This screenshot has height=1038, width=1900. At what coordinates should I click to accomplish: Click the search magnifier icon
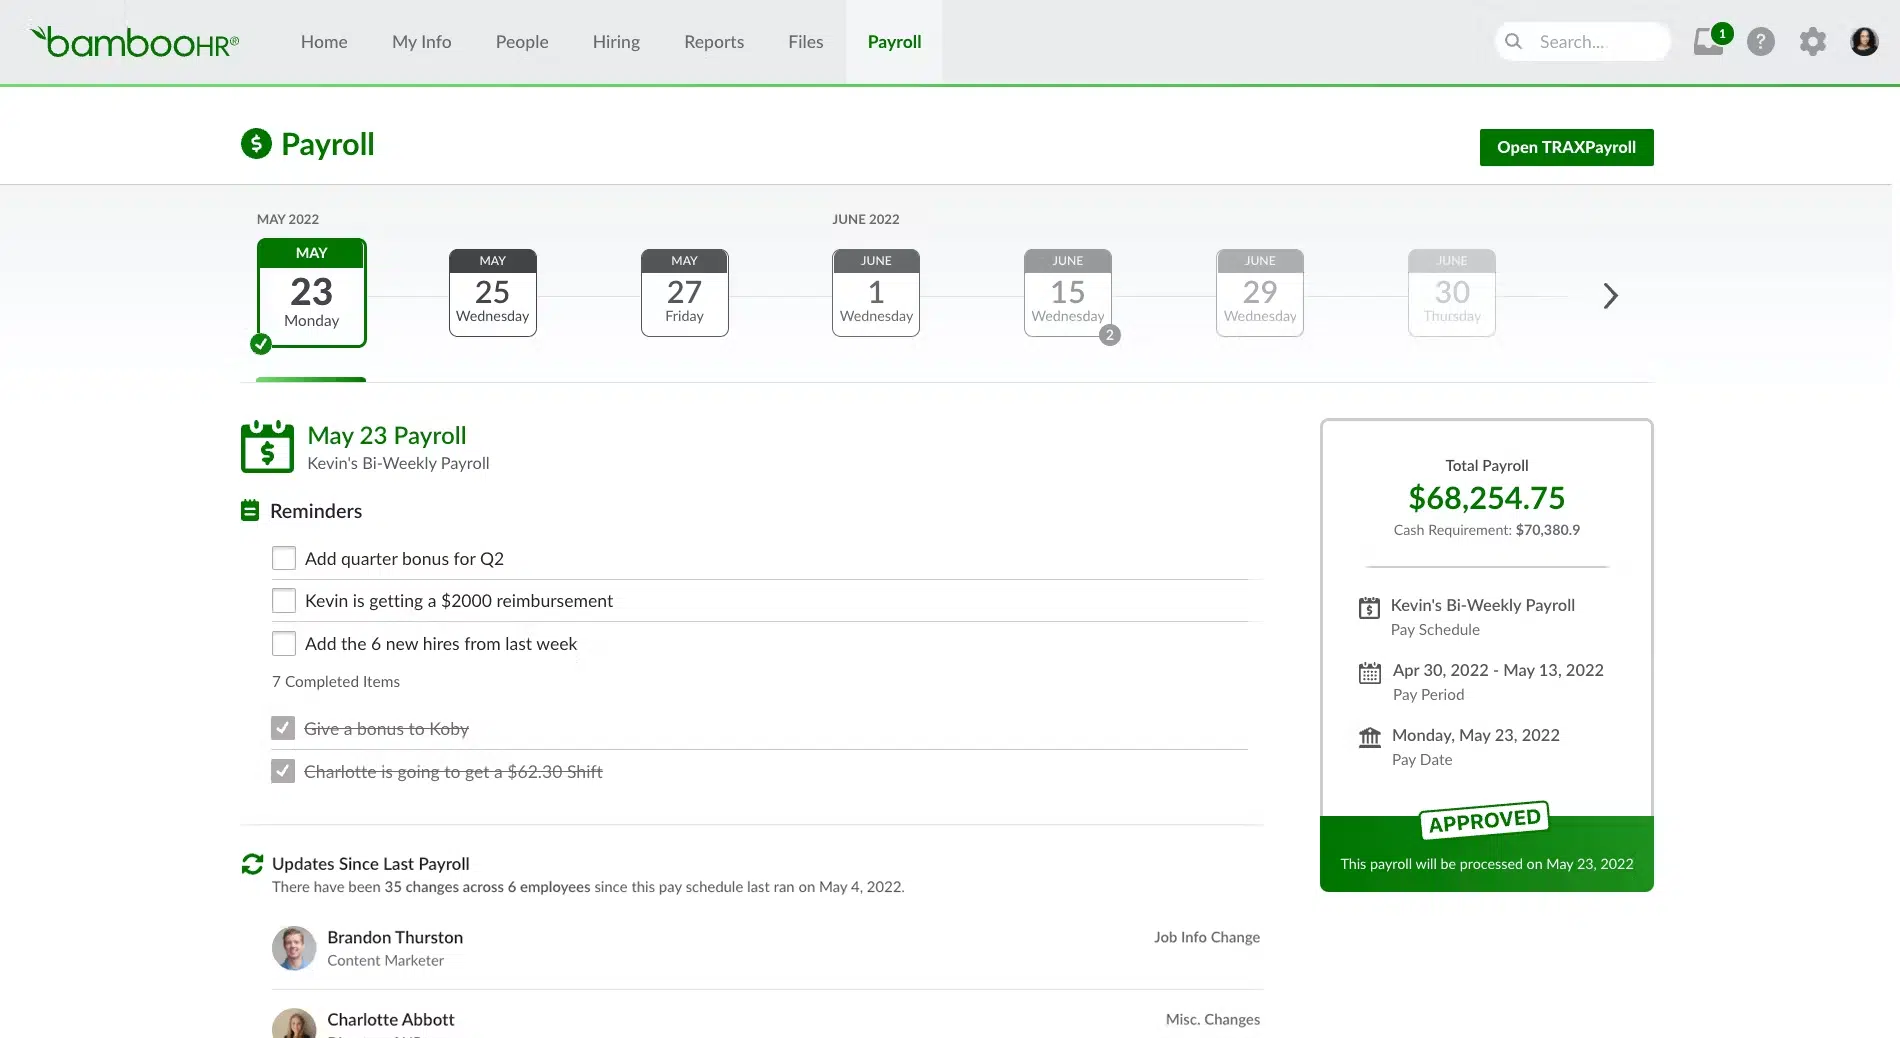tap(1513, 42)
